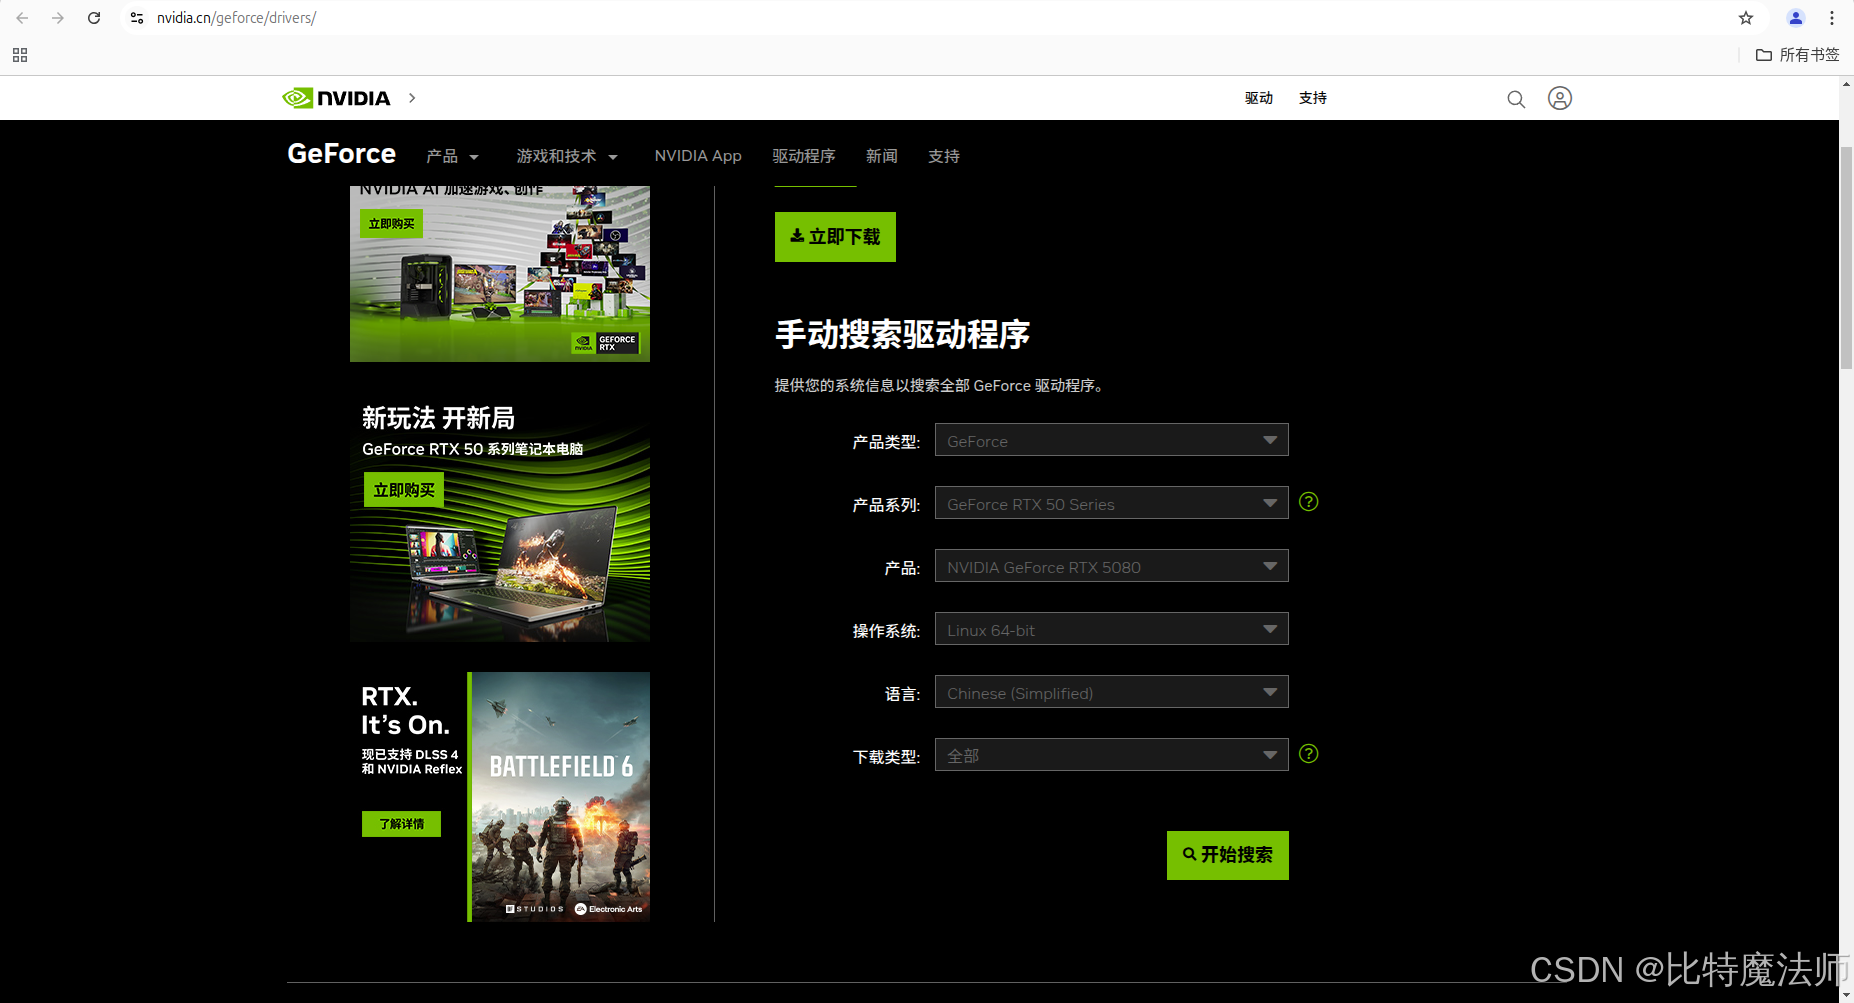Click 立即购买 on RTX 50 laptop ad

point(404,490)
